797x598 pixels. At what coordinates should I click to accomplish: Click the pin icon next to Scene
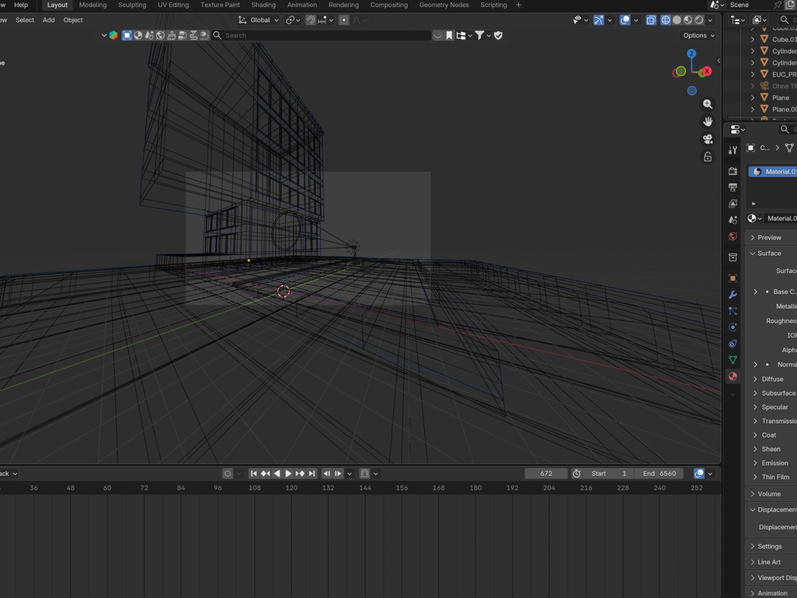[x=777, y=5]
